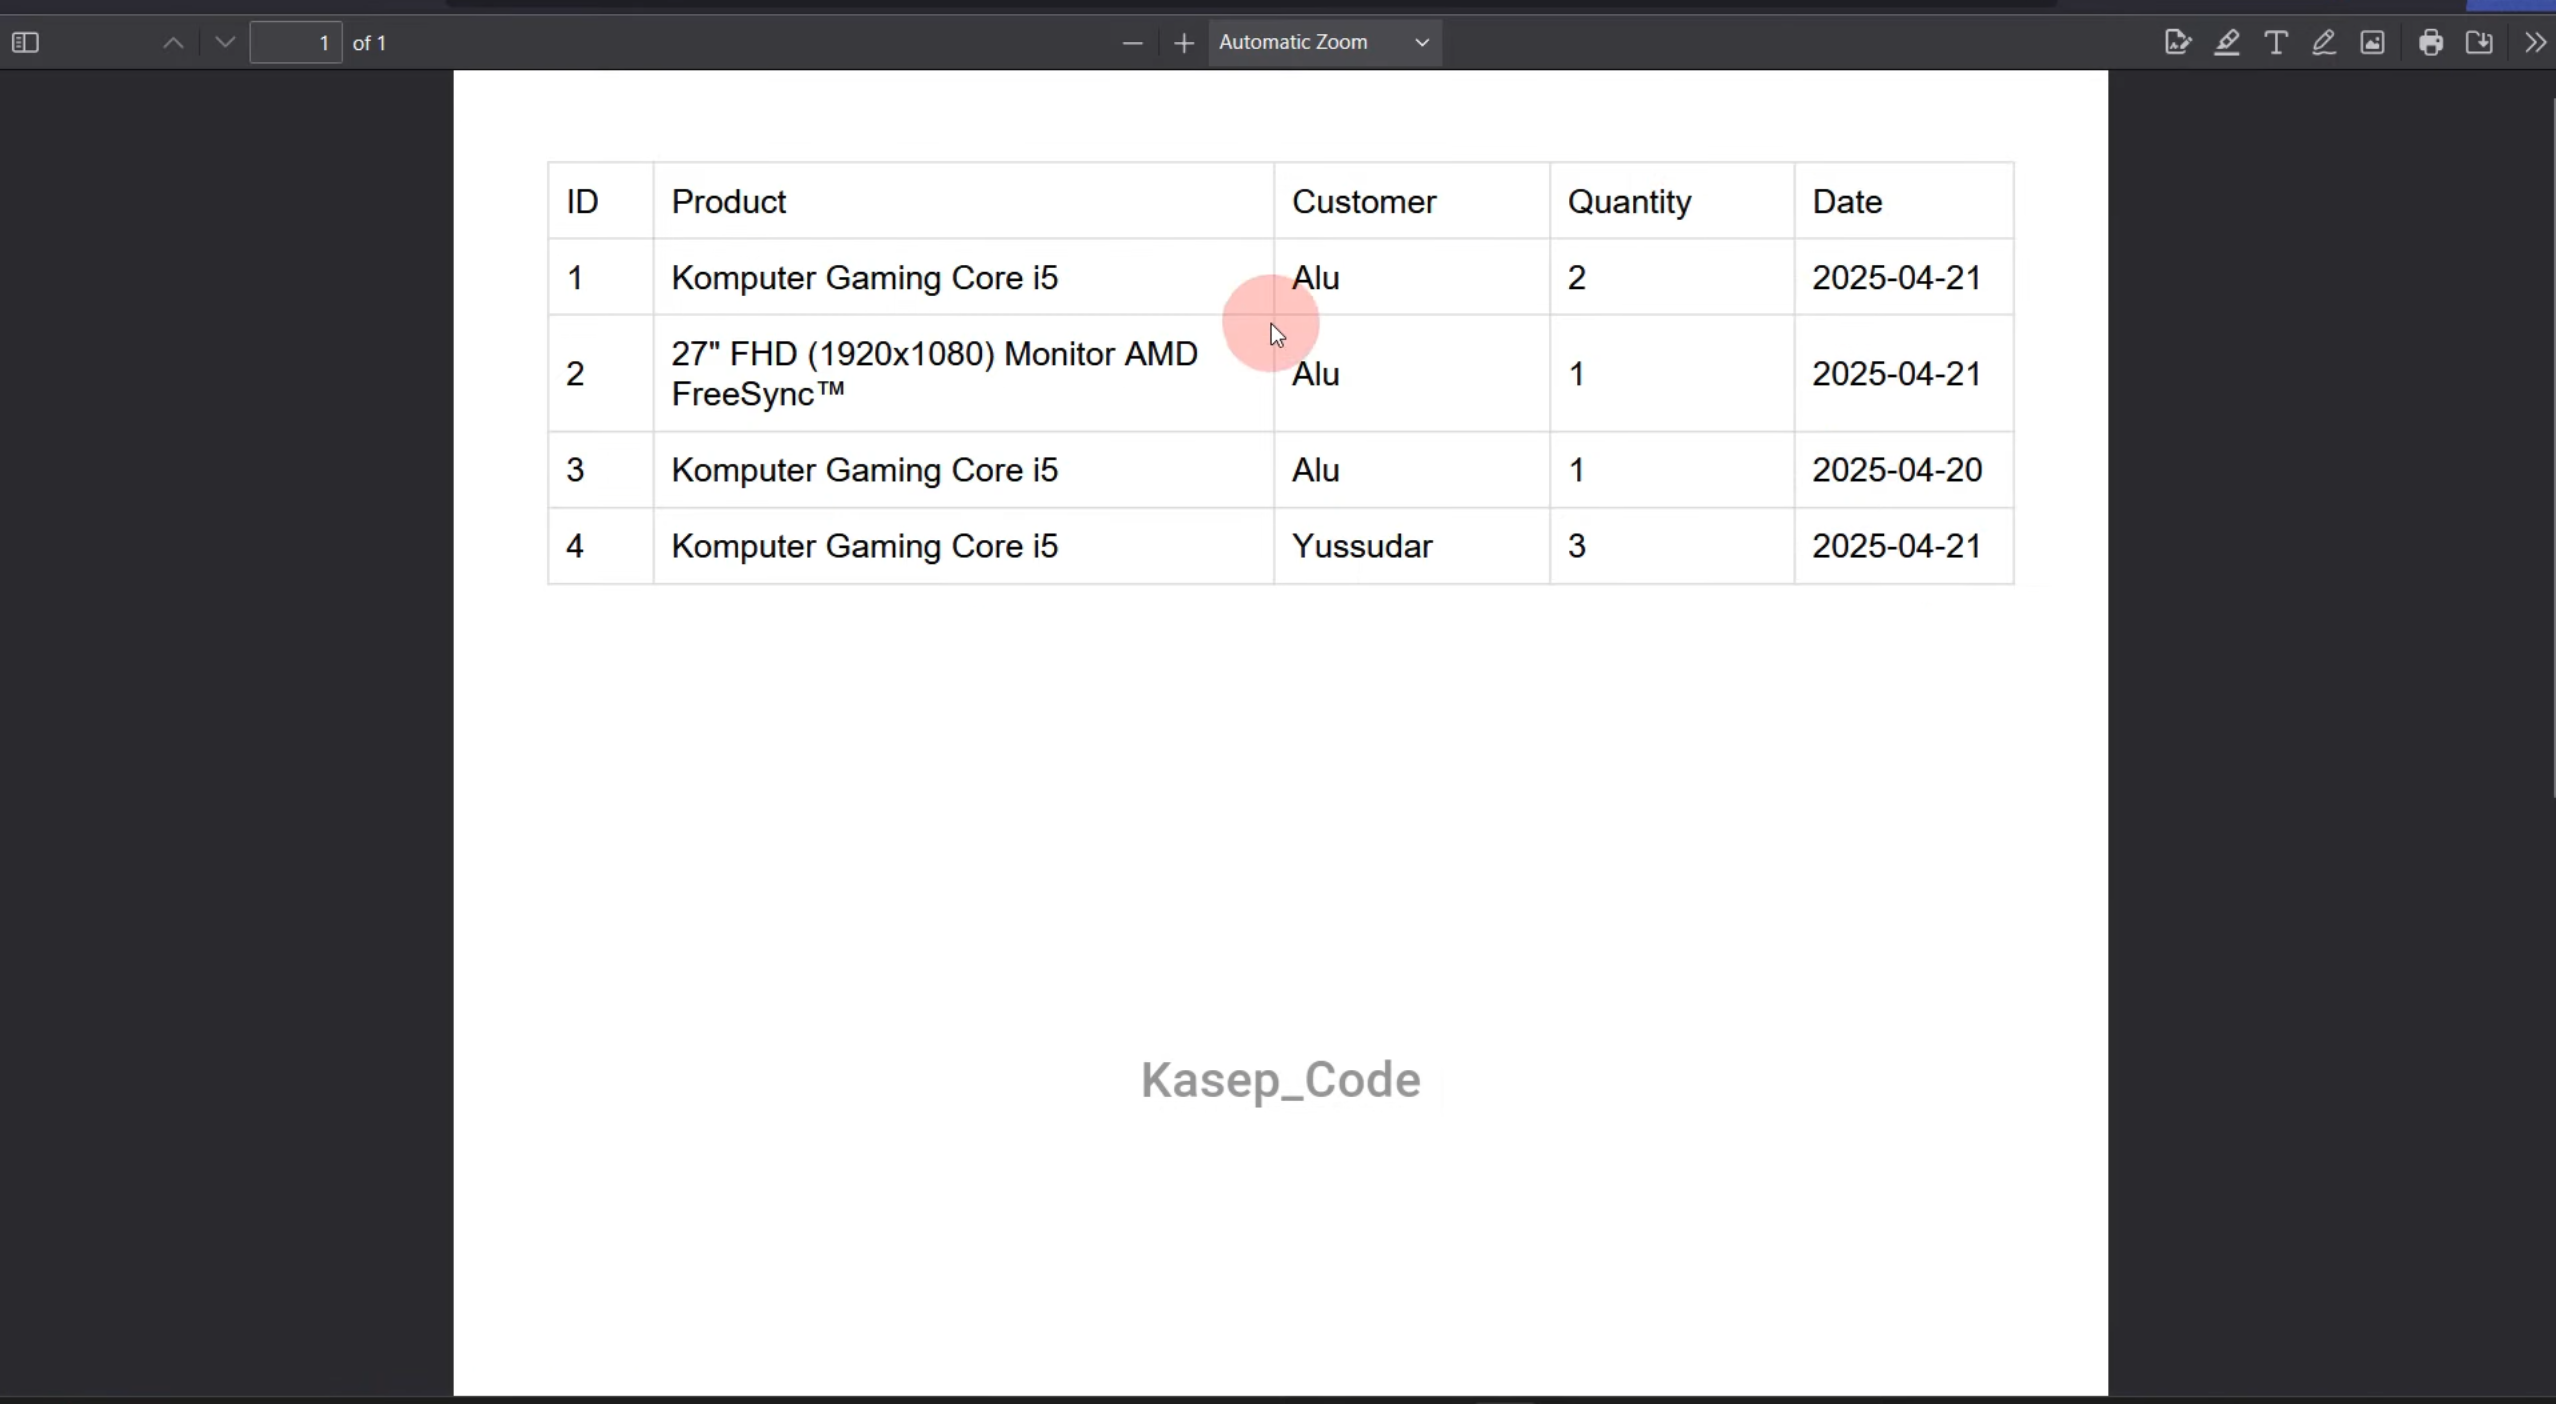
Task: Click Komputer Gaming Core i5 in row 4
Action: [865, 546]
